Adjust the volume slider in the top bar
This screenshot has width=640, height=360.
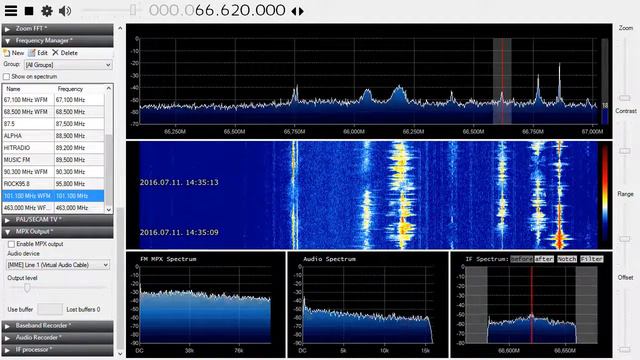(133, 10)
